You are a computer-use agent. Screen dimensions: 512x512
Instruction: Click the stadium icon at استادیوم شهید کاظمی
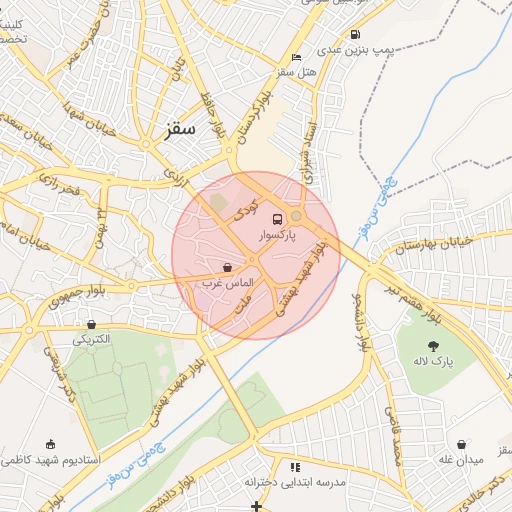(x=50, y=444)
